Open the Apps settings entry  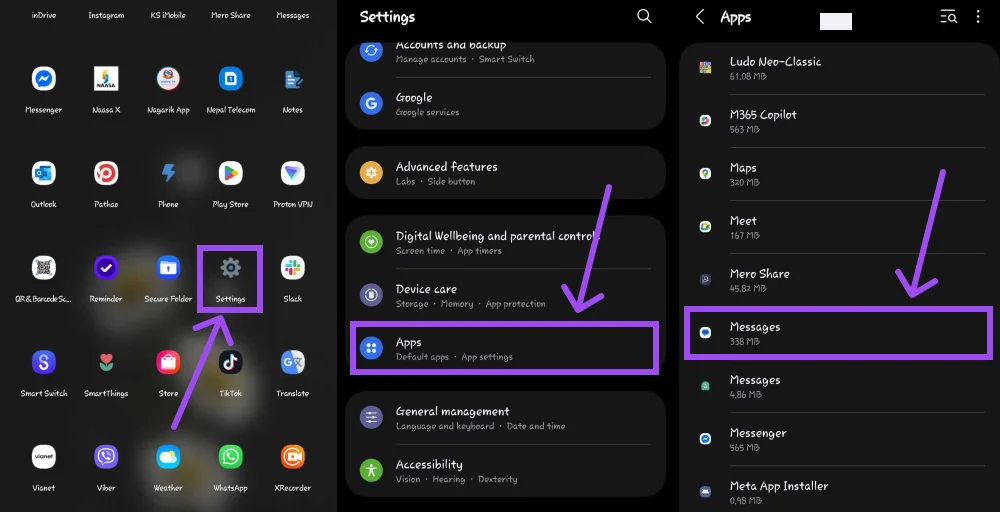pyautogui.click(x=505, y=348)
